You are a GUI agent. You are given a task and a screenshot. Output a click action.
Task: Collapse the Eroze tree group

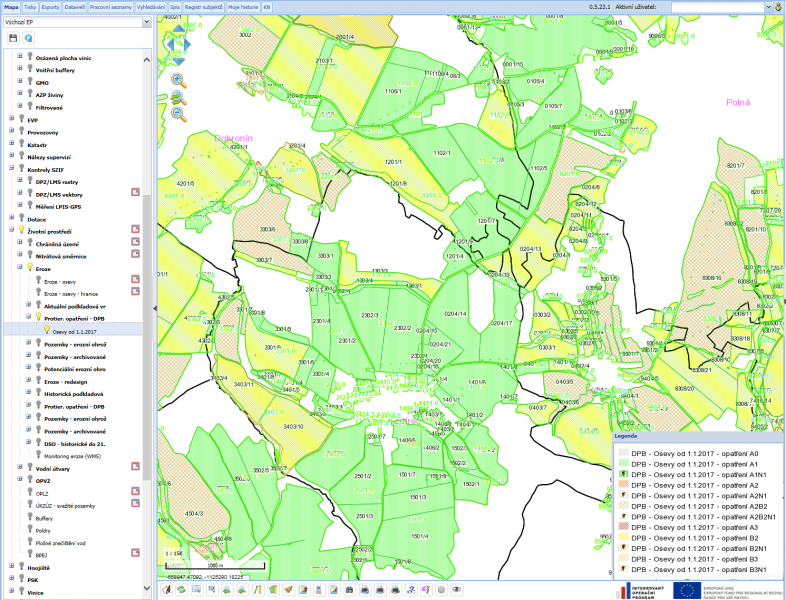19,268
